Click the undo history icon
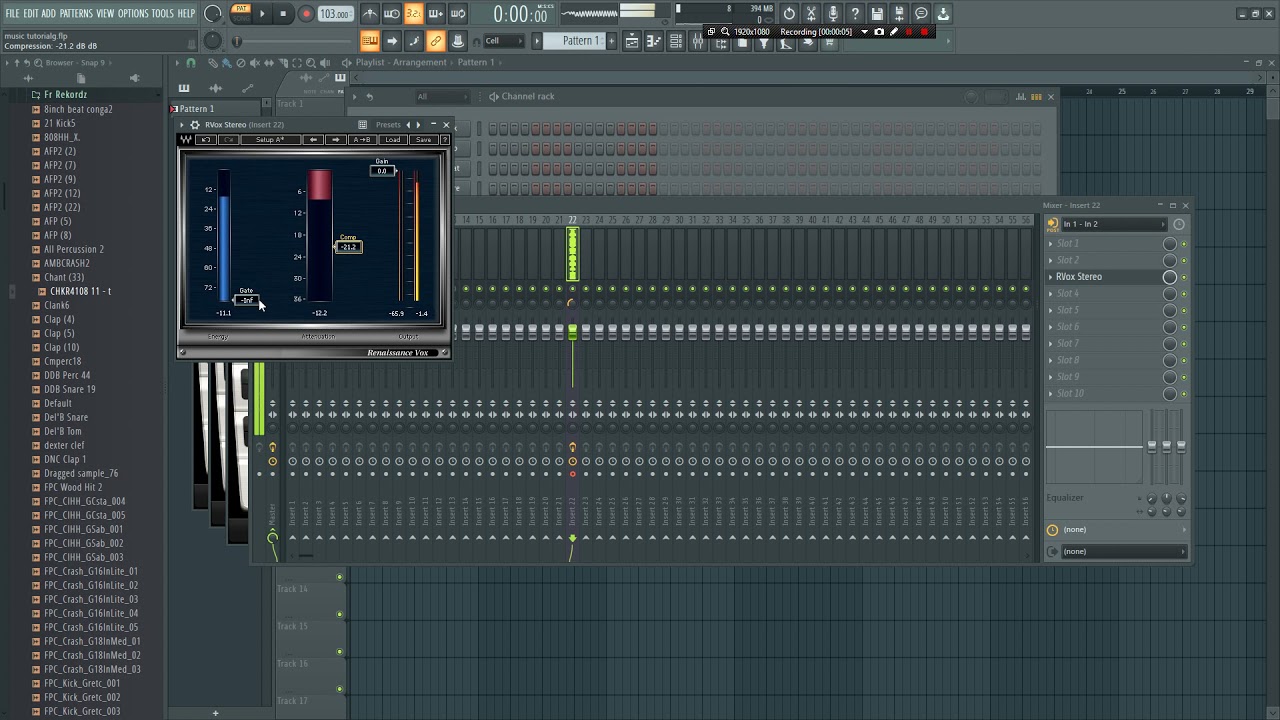The image size is (1280, 720). click(x=789, y=14)
